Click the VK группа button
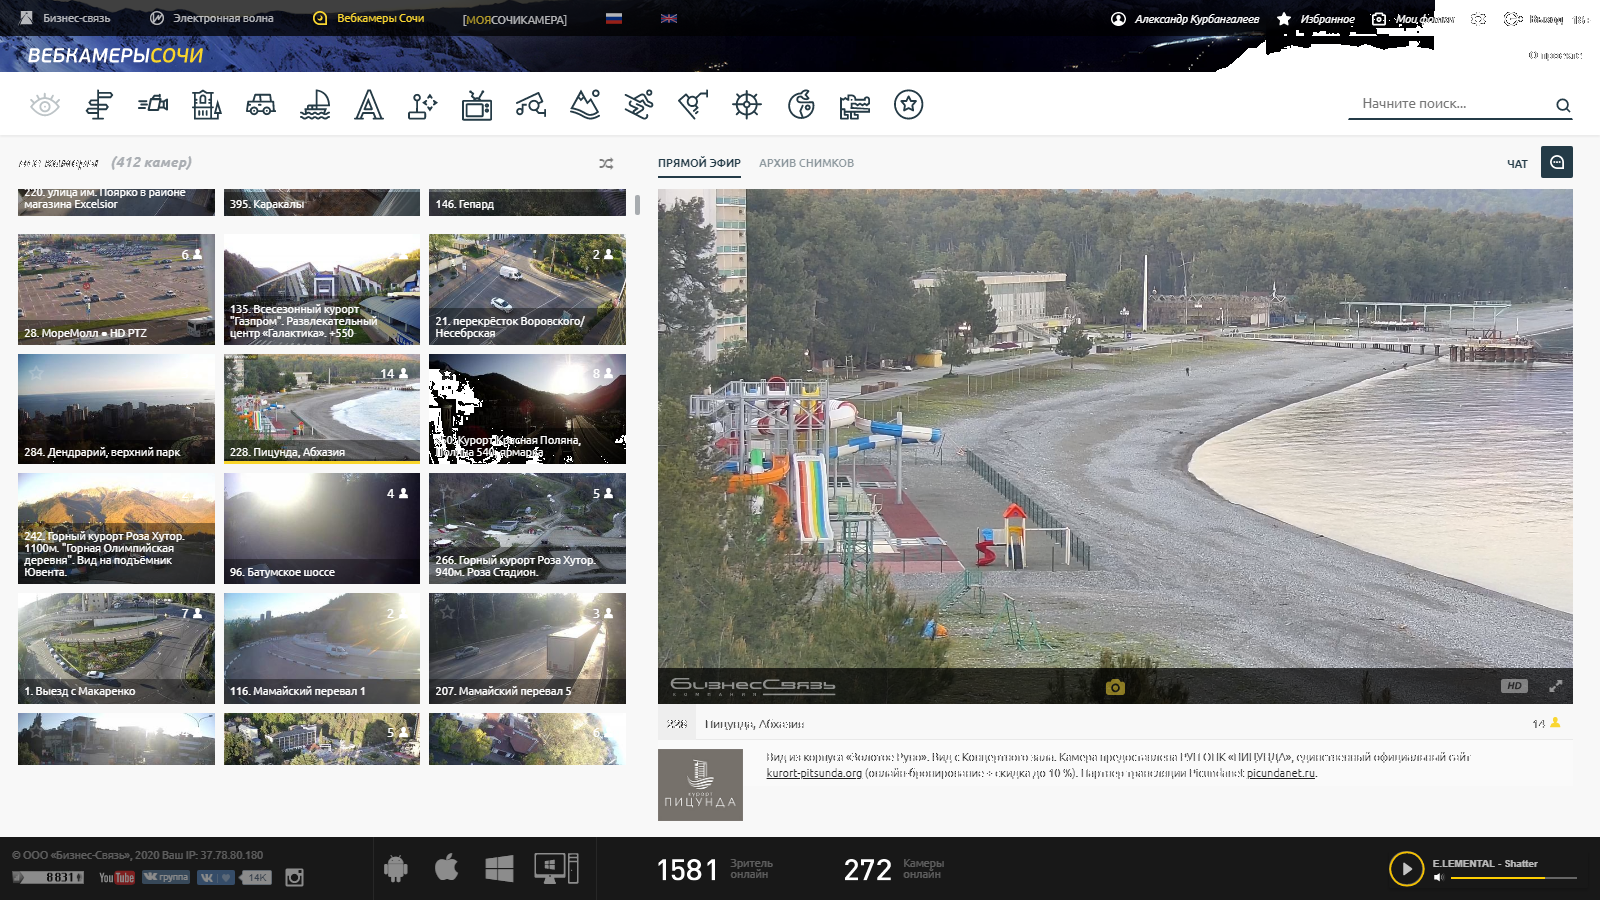Viewport: 1600px width, 900px height. (166, 877)
